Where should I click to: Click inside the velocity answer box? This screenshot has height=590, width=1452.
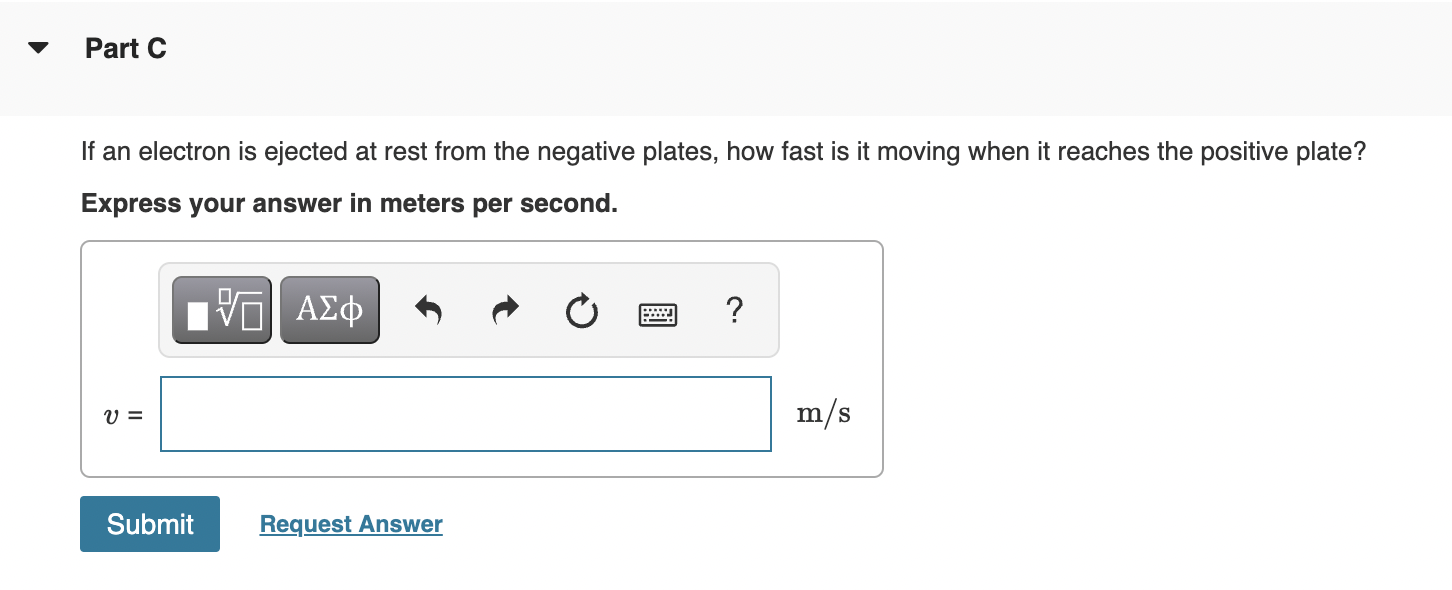point(465,413)
